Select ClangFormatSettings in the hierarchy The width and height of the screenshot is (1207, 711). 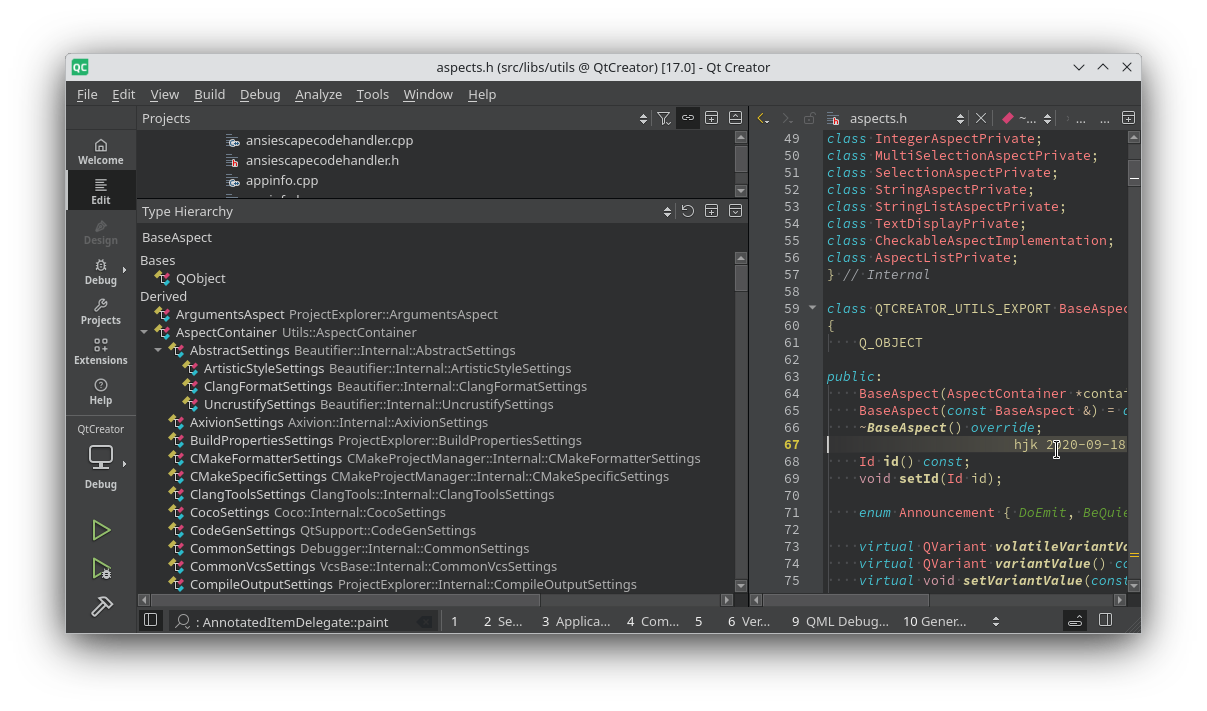[267, 386]
